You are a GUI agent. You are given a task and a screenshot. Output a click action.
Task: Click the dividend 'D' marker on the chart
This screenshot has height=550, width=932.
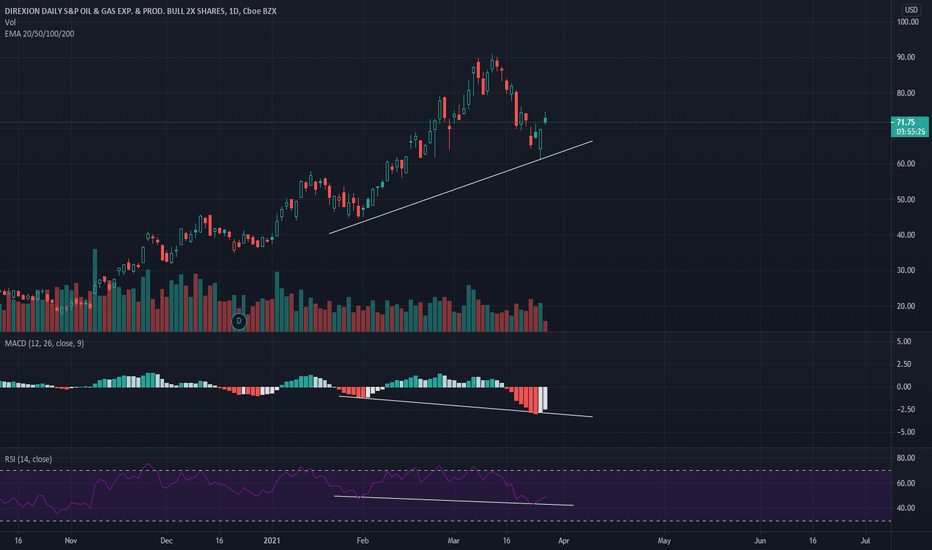click(x=238, y=322)
